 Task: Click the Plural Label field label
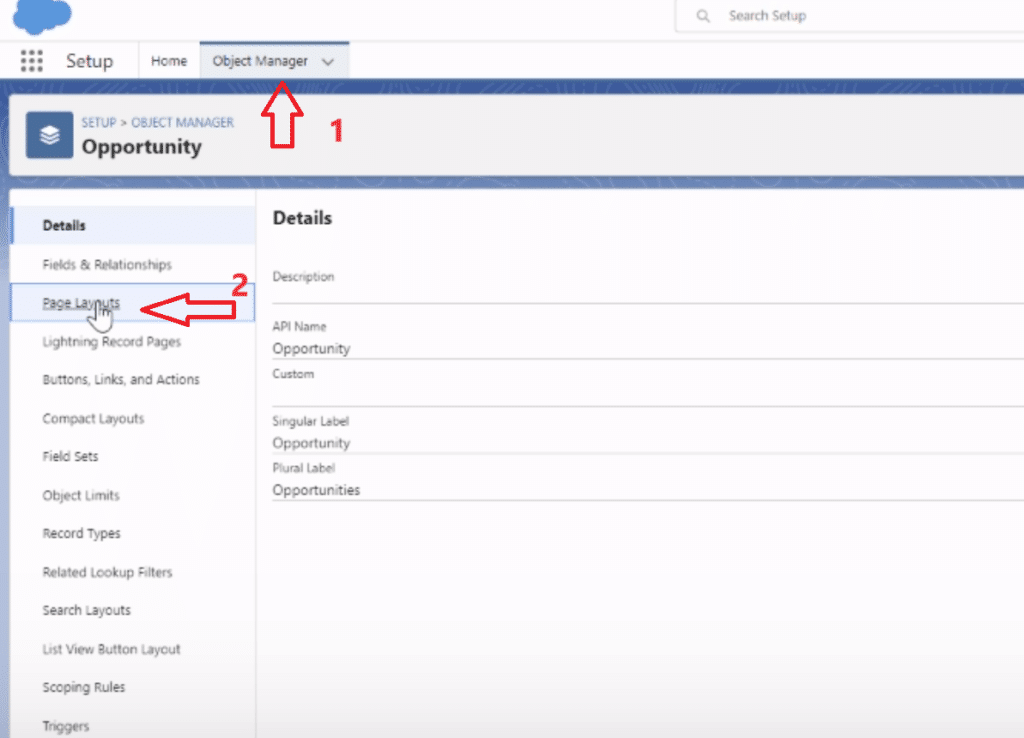click(x=304, y=468)
